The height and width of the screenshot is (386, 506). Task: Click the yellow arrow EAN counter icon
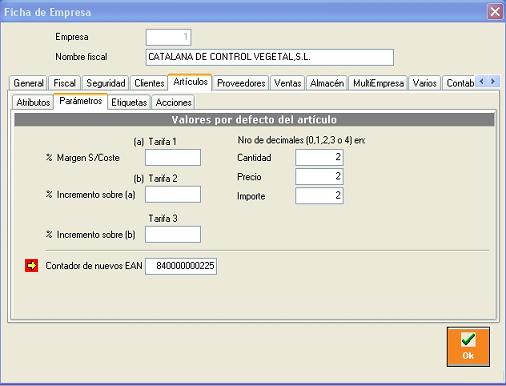[x=31, y=266]
